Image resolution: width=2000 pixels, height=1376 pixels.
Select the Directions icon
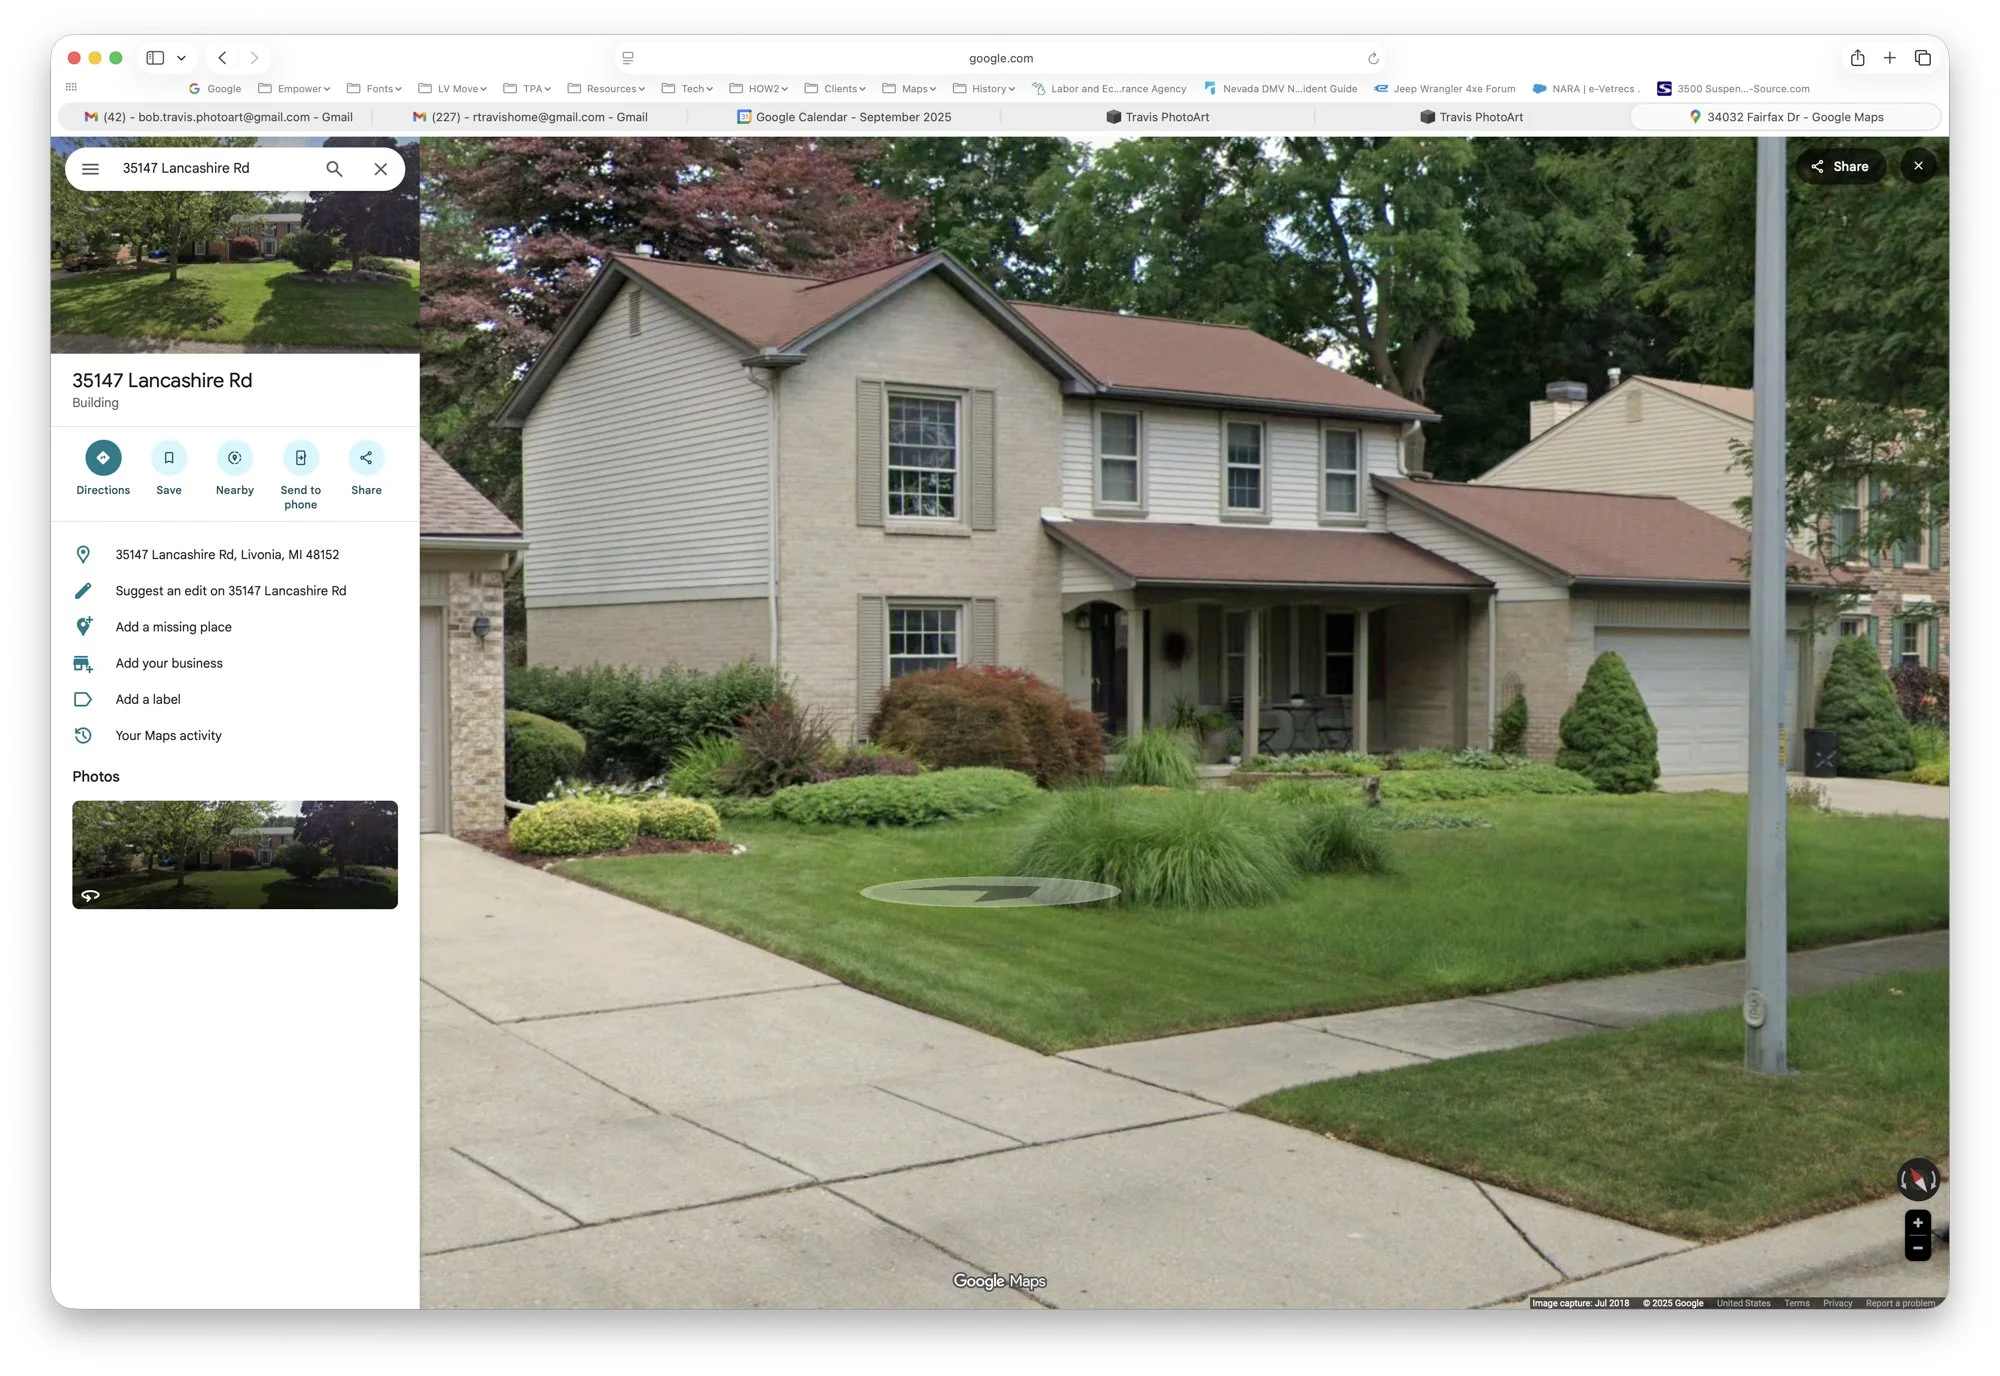point(103,458)
